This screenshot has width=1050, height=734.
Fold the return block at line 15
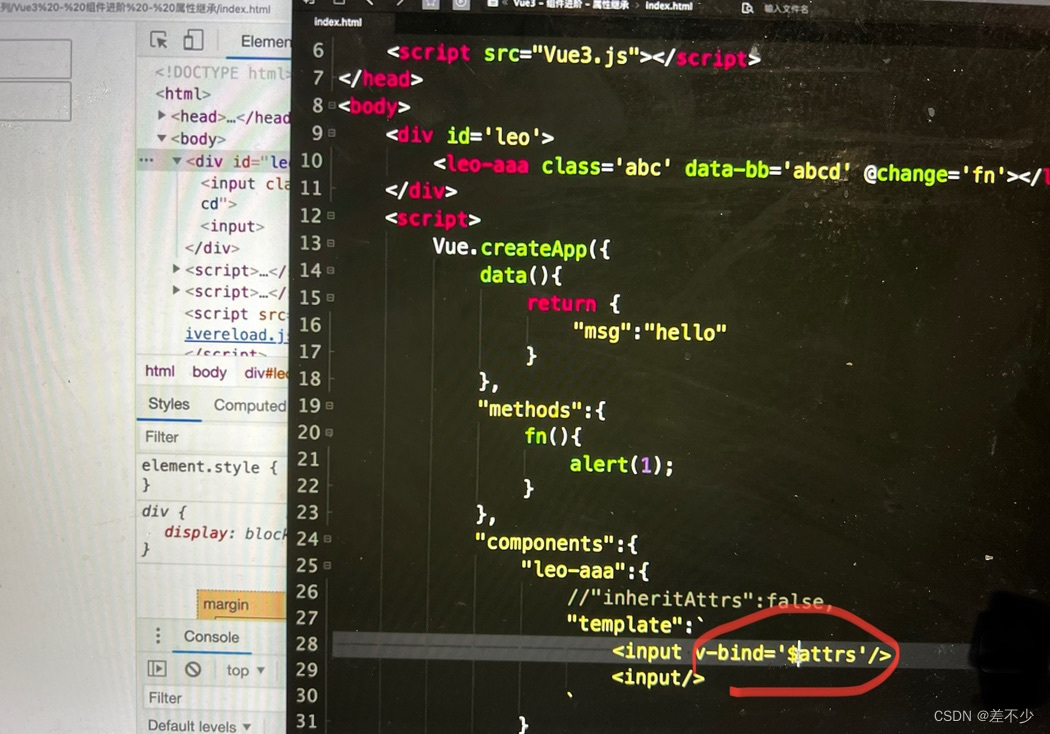point(331,297)
